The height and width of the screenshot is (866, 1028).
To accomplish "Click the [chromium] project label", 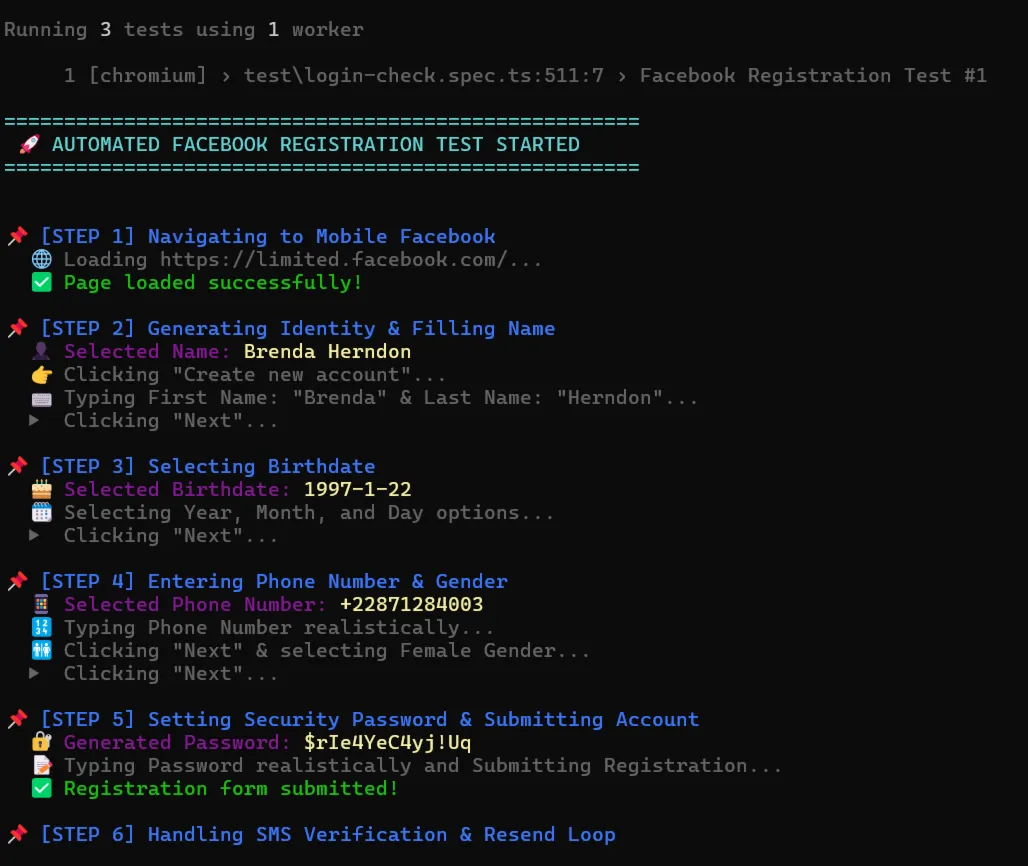I will point(148,75).
